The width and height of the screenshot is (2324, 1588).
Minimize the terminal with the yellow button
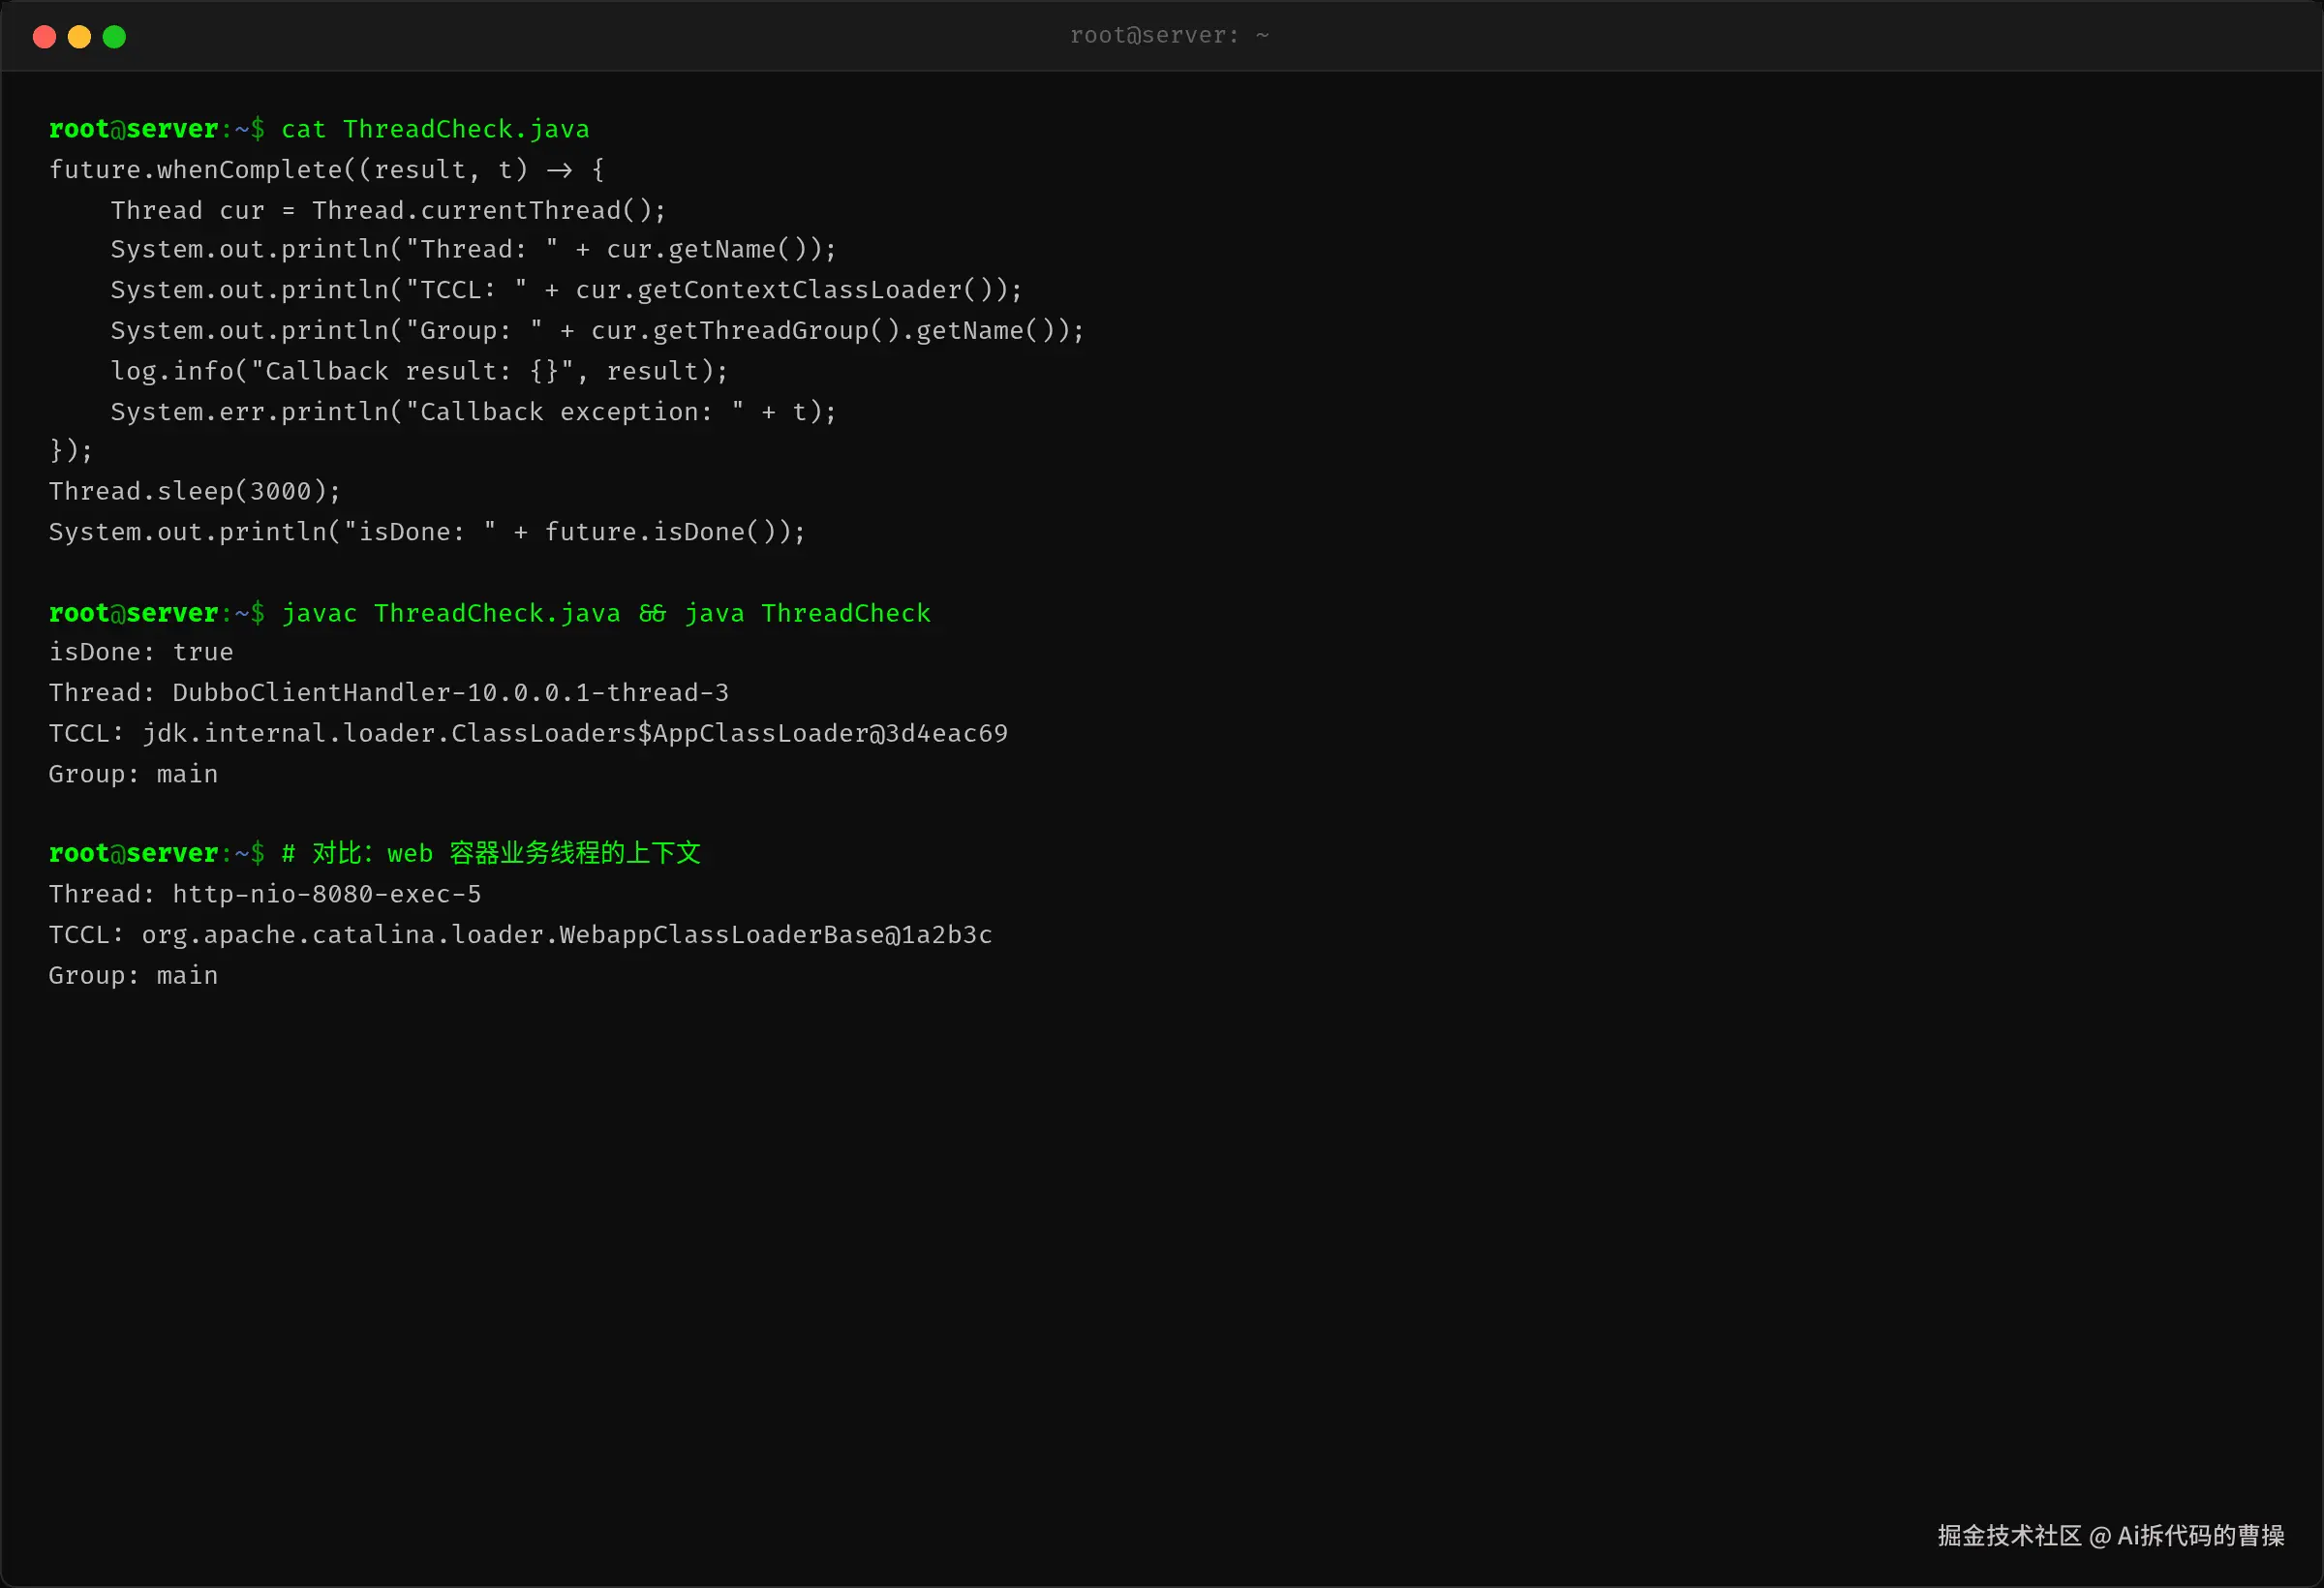tap(79, 37)
